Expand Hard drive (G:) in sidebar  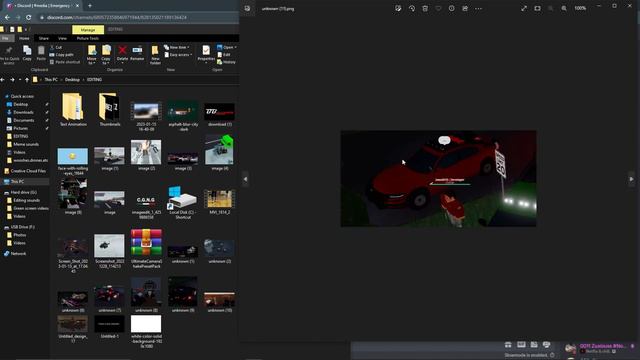coord(23,192)
